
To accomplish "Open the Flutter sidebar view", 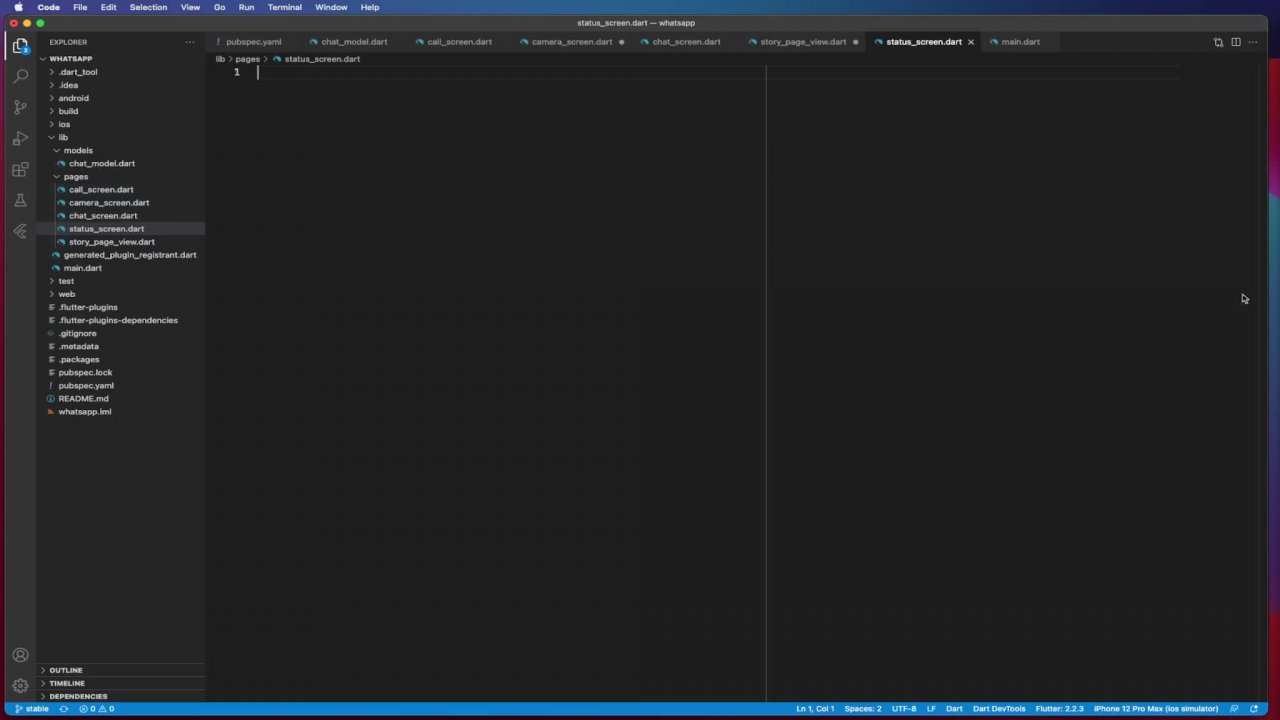I will 20,231.
